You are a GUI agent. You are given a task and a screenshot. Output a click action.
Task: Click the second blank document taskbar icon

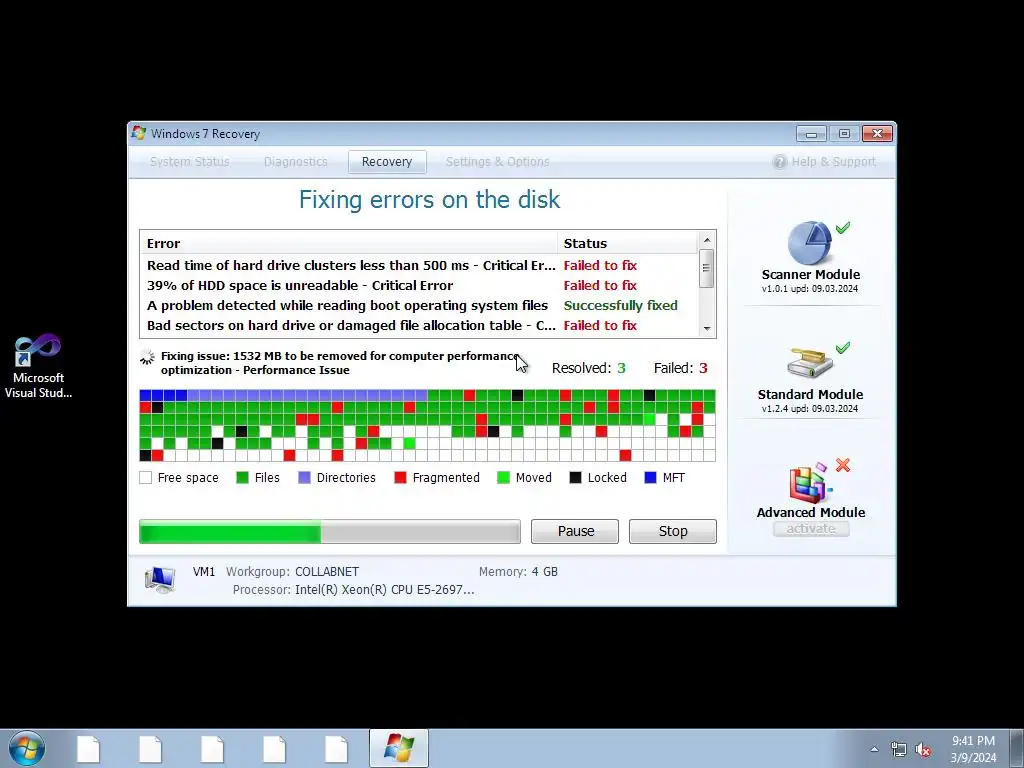150,749
